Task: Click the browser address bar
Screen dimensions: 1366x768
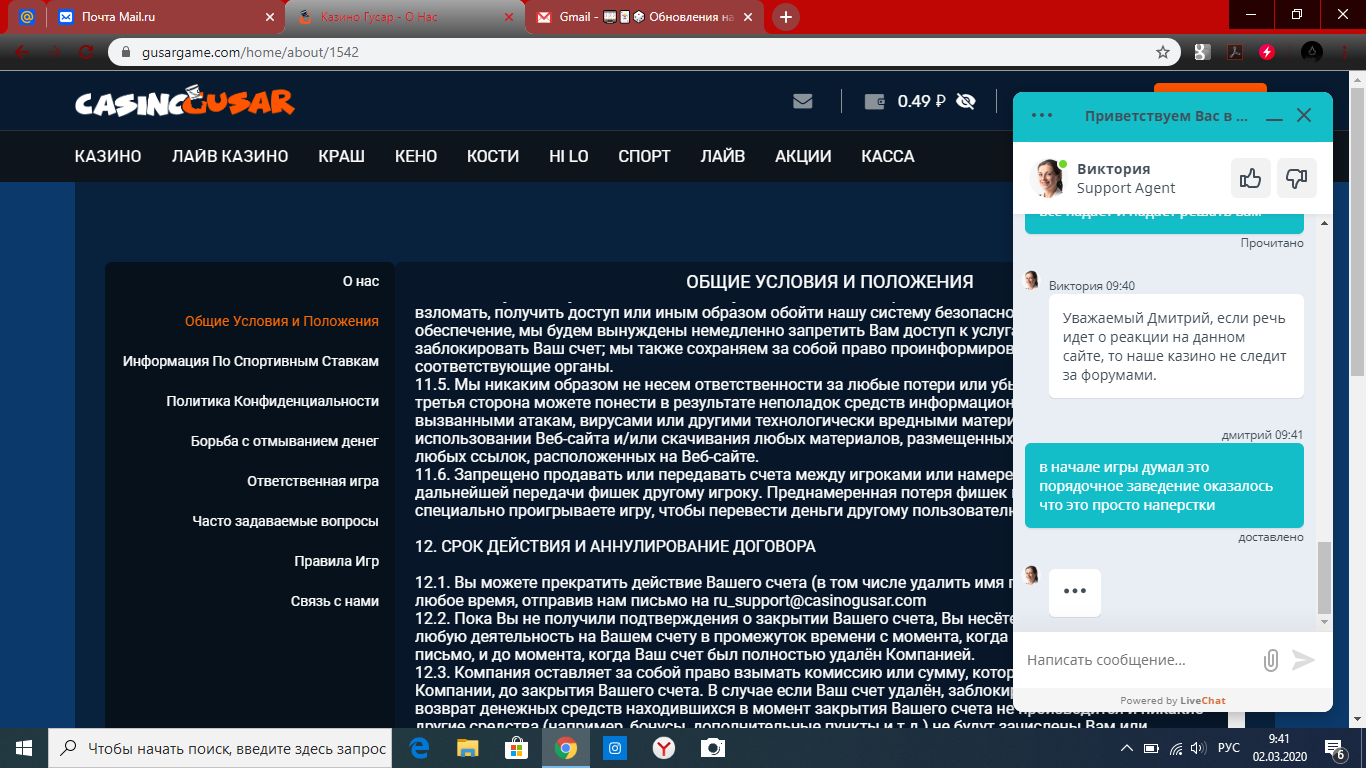Action: tap(644, 52)
